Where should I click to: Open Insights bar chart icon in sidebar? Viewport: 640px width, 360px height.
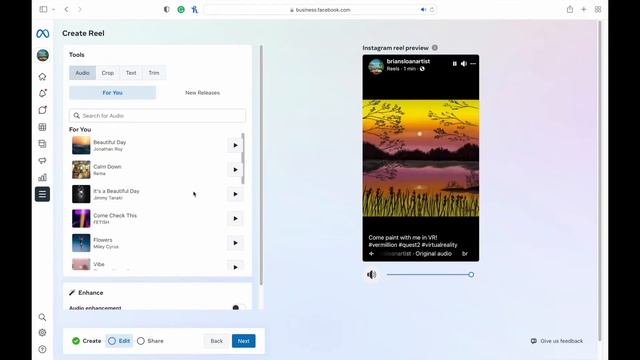42,177
